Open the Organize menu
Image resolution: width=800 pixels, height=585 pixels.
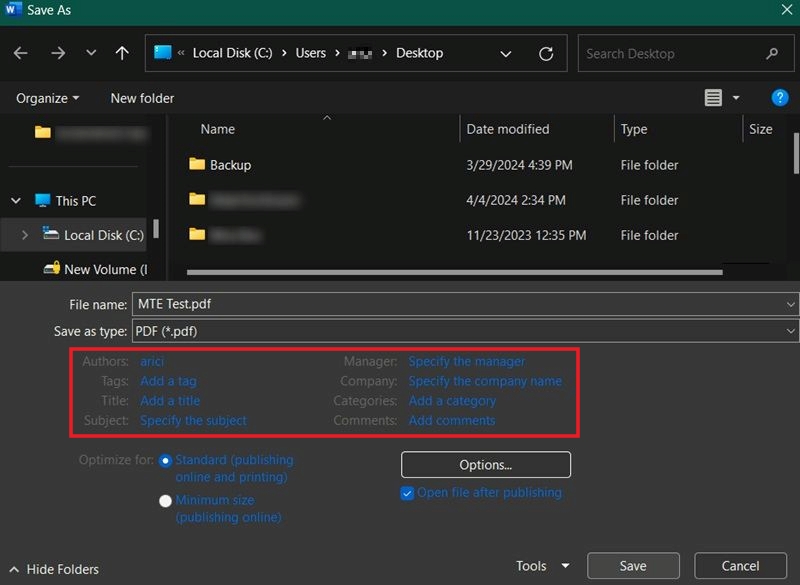pyautogui.click(x=44, y=98)
